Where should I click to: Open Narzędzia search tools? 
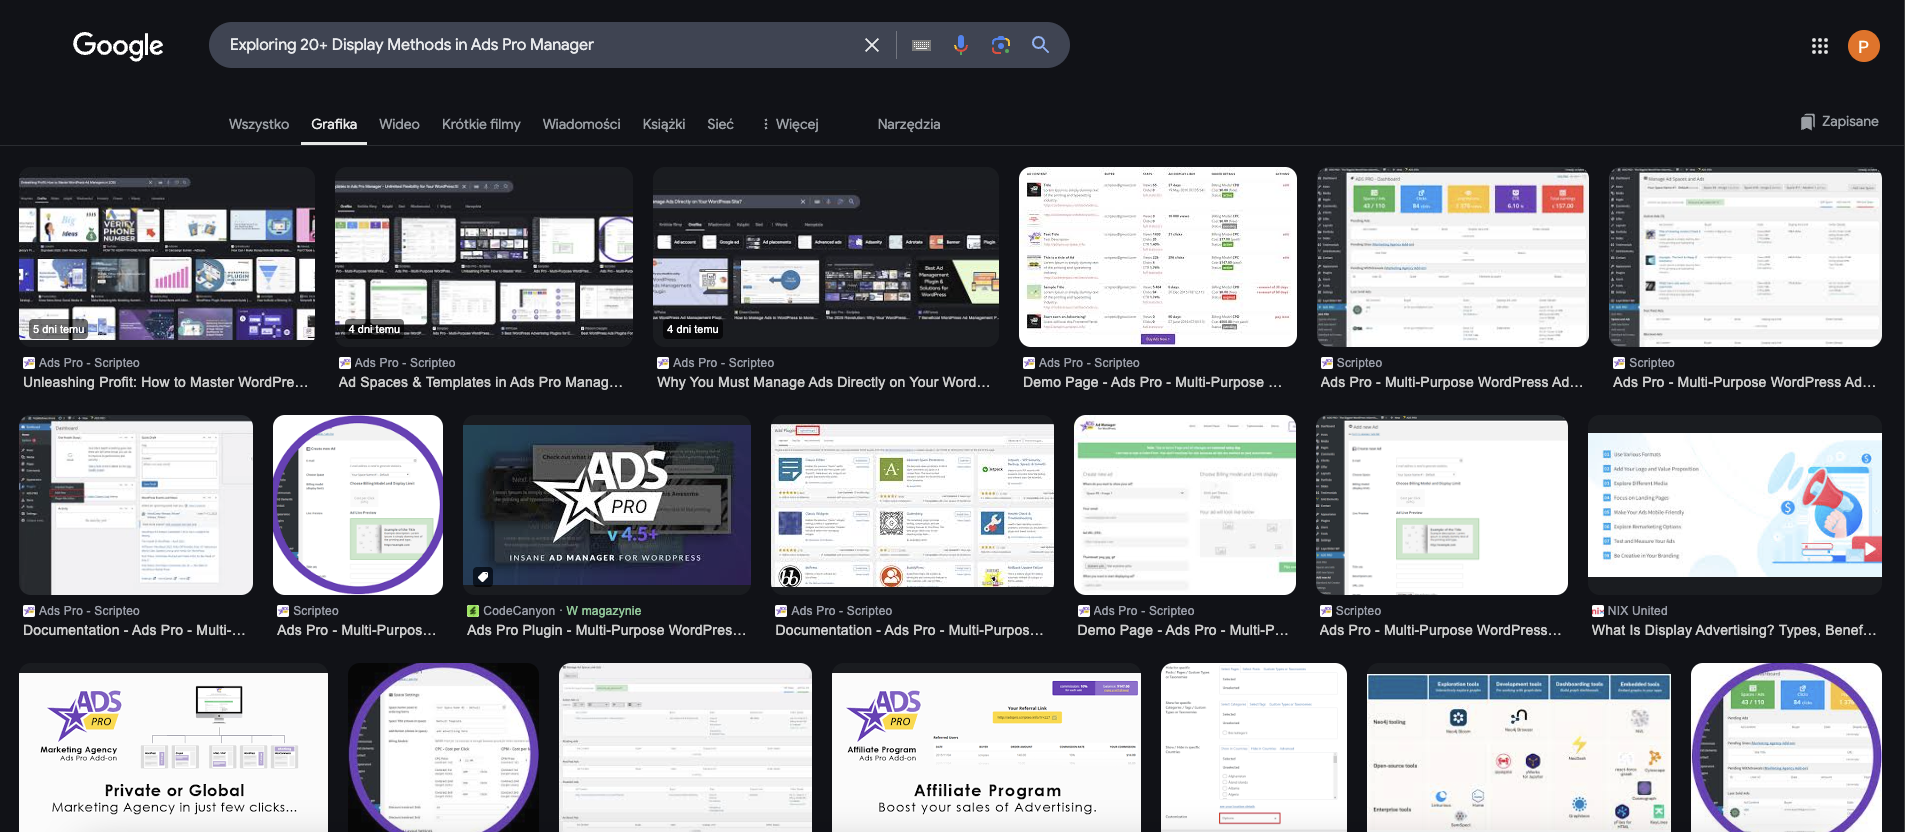coord(909,124)
